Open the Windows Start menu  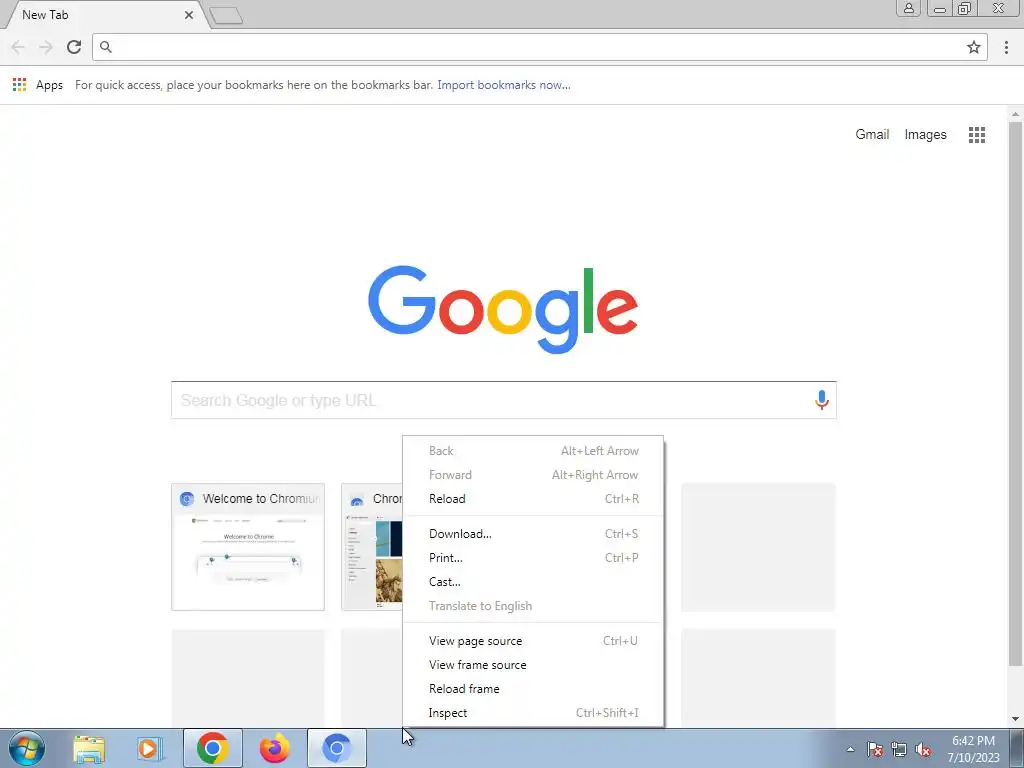pos(26,748)
